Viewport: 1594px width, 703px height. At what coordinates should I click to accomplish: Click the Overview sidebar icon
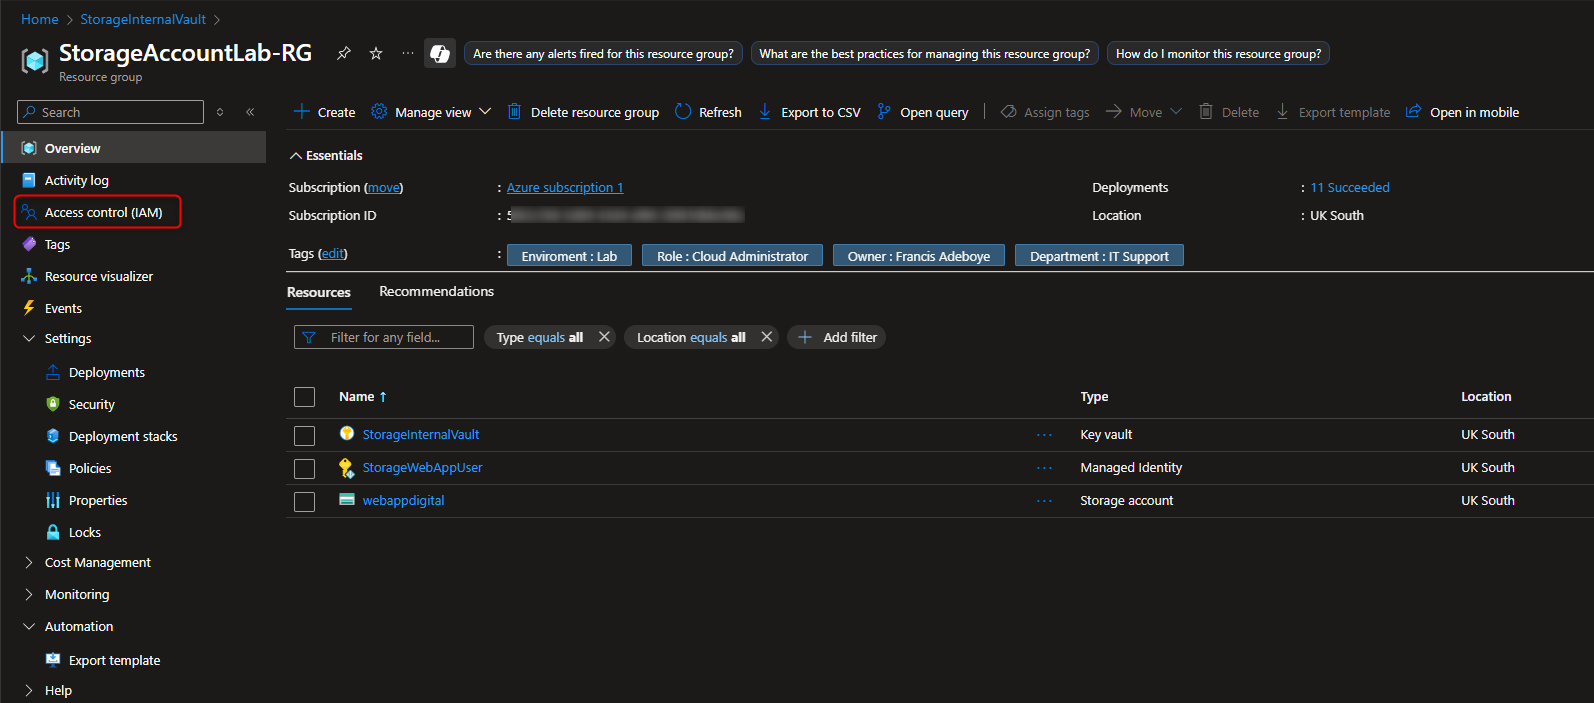tap(29, 148)
